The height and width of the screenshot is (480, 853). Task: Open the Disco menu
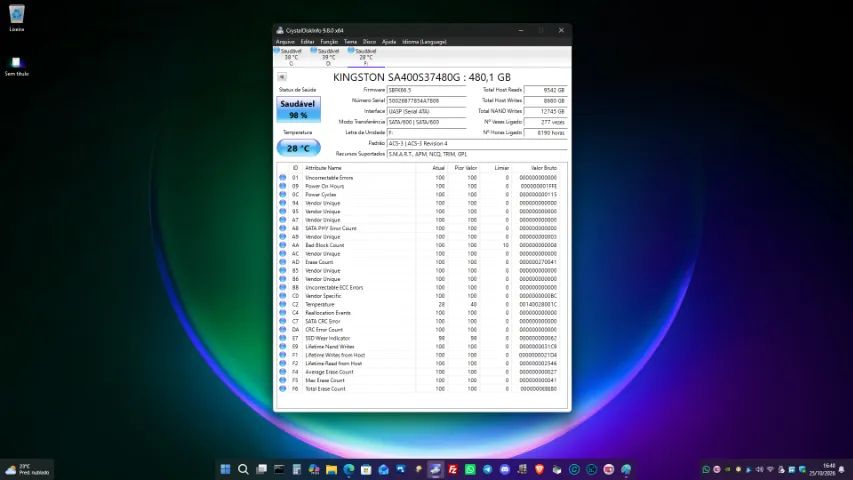(369, 41)
